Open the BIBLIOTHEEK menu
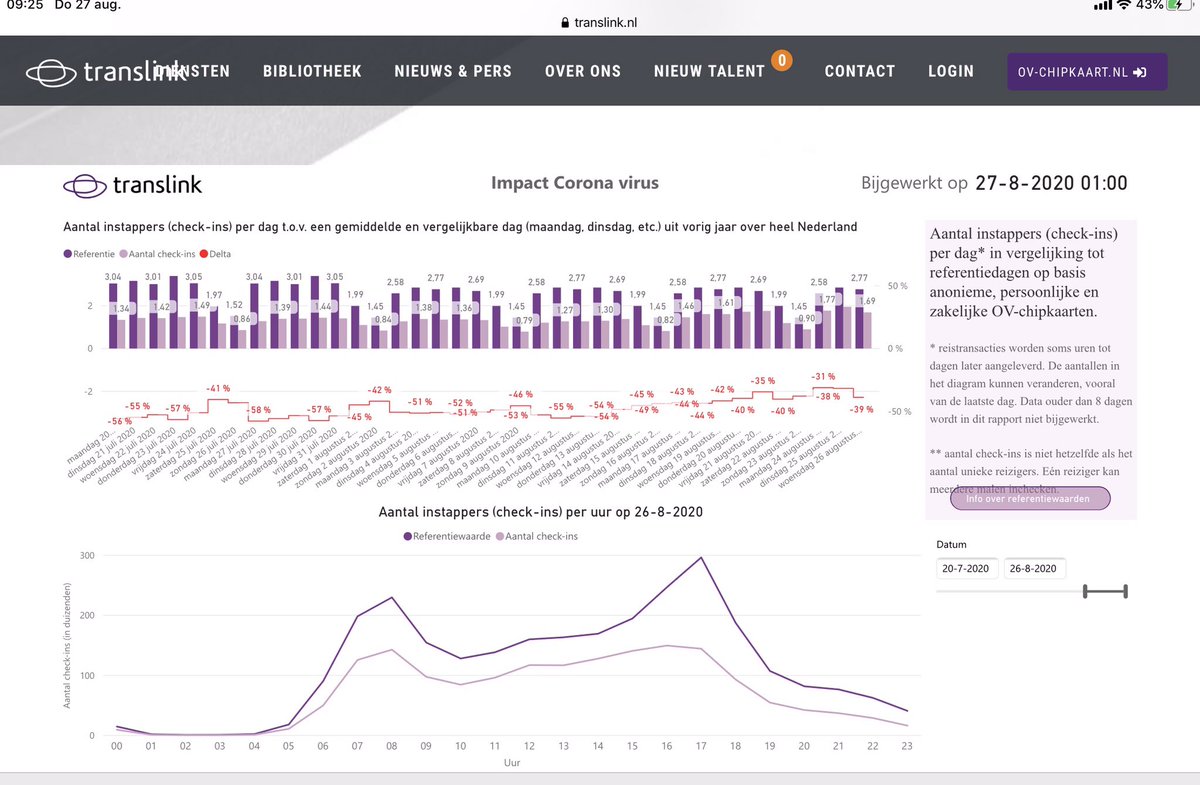 pyautogui.click(x=312, y=71)
